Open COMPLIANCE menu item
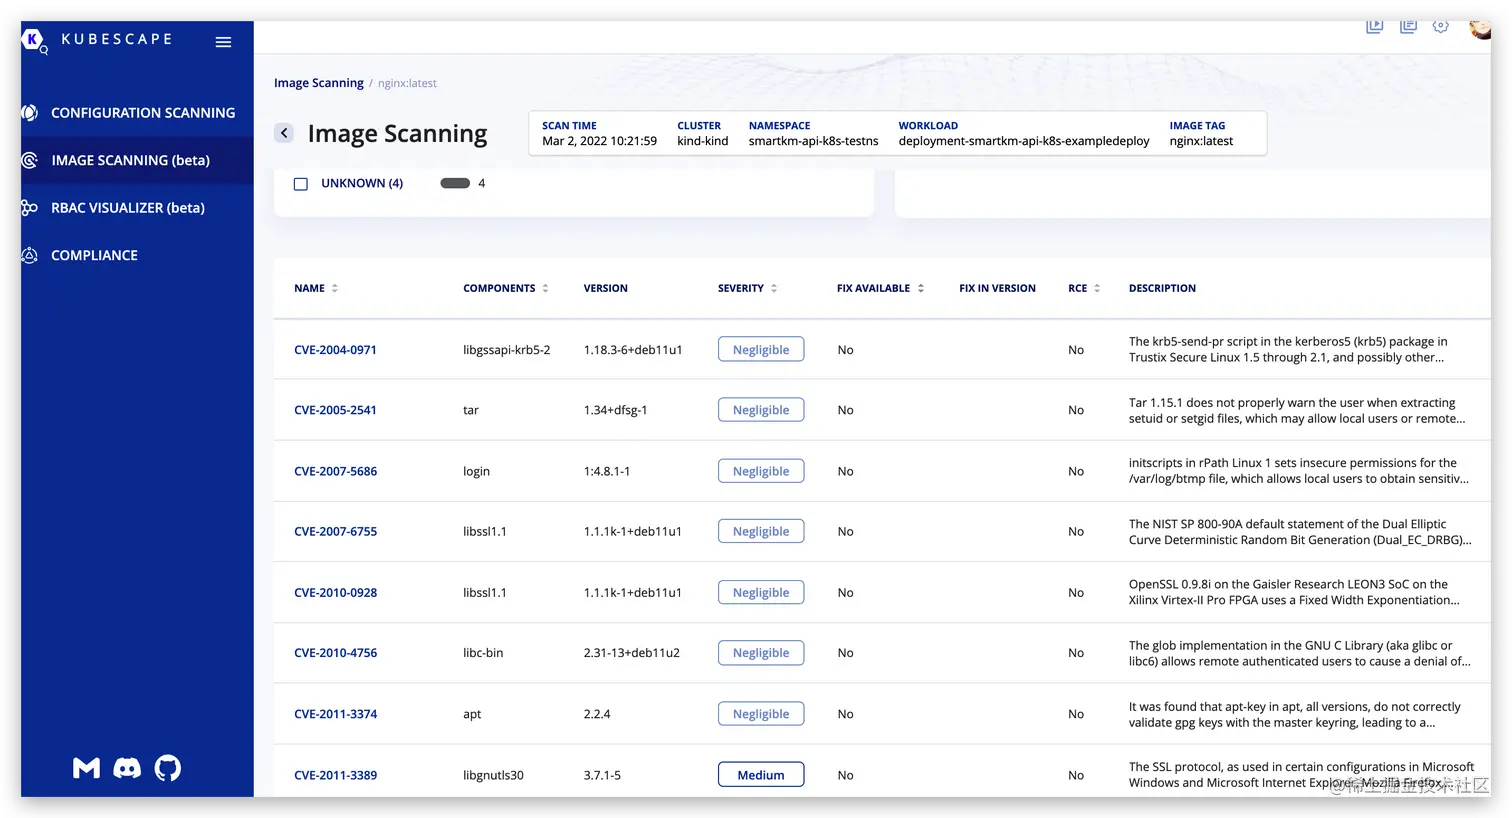1512x818 pixels. tap(94, 255)
